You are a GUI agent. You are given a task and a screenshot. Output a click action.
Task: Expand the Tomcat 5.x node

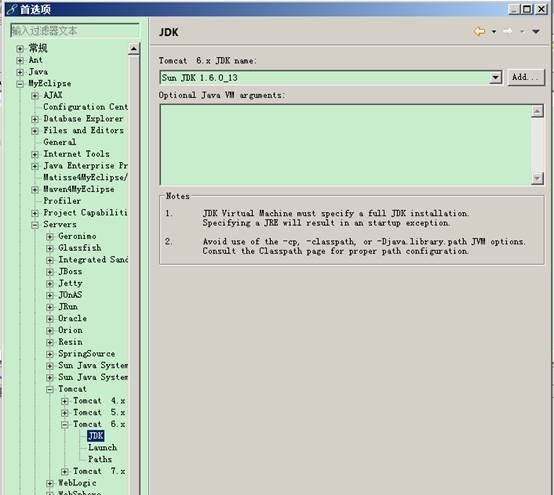pos(65,413)
